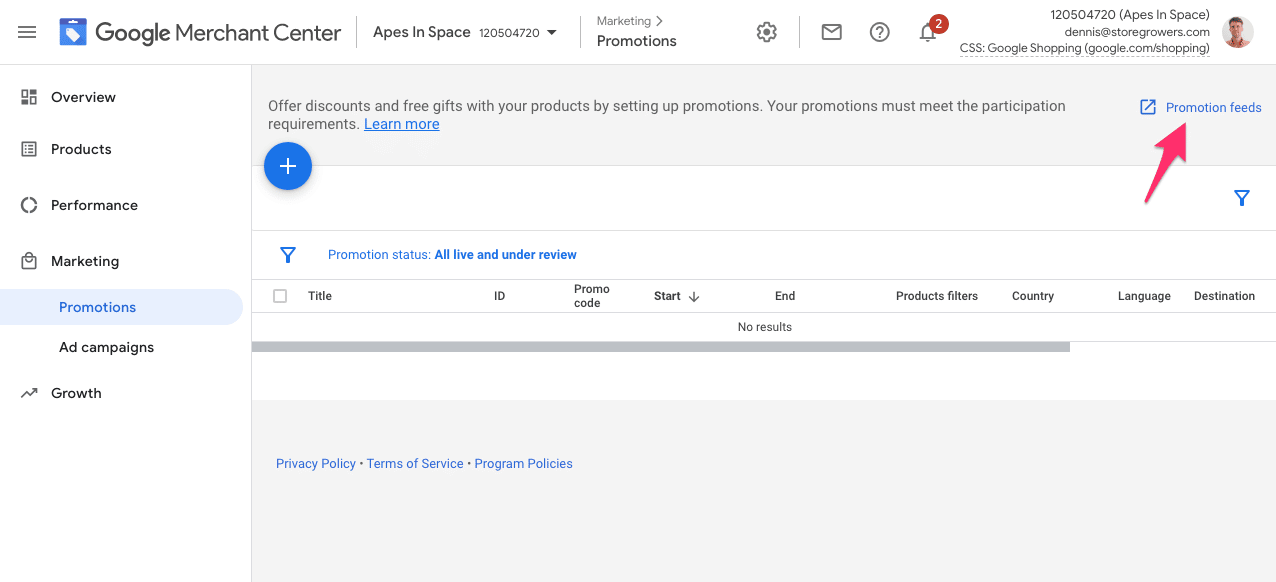Click the Destination column header
Image resolution: width=1276 pixels, height=582 pixels.
[1224, 296]
